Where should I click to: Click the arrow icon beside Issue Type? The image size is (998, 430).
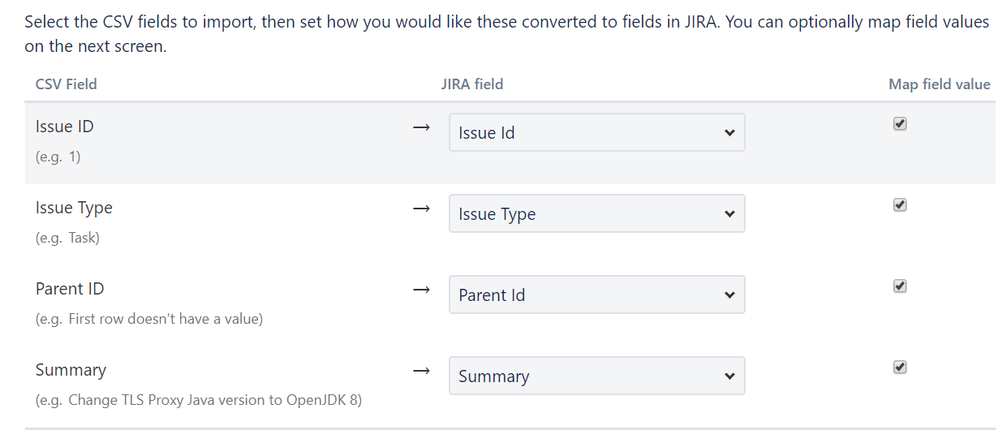pyautogui.click(x=421, y=208)
